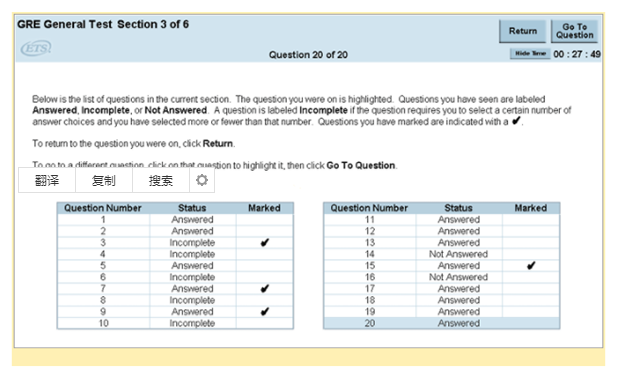This screenshot has height=370, width=617.
Task: Click the checkmark on question 9 row
Action: (265, 312)
